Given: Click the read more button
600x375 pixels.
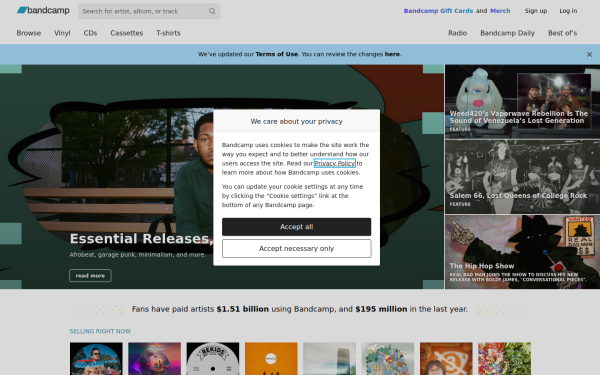Looking at the screenshot, I should pos(90,276).
